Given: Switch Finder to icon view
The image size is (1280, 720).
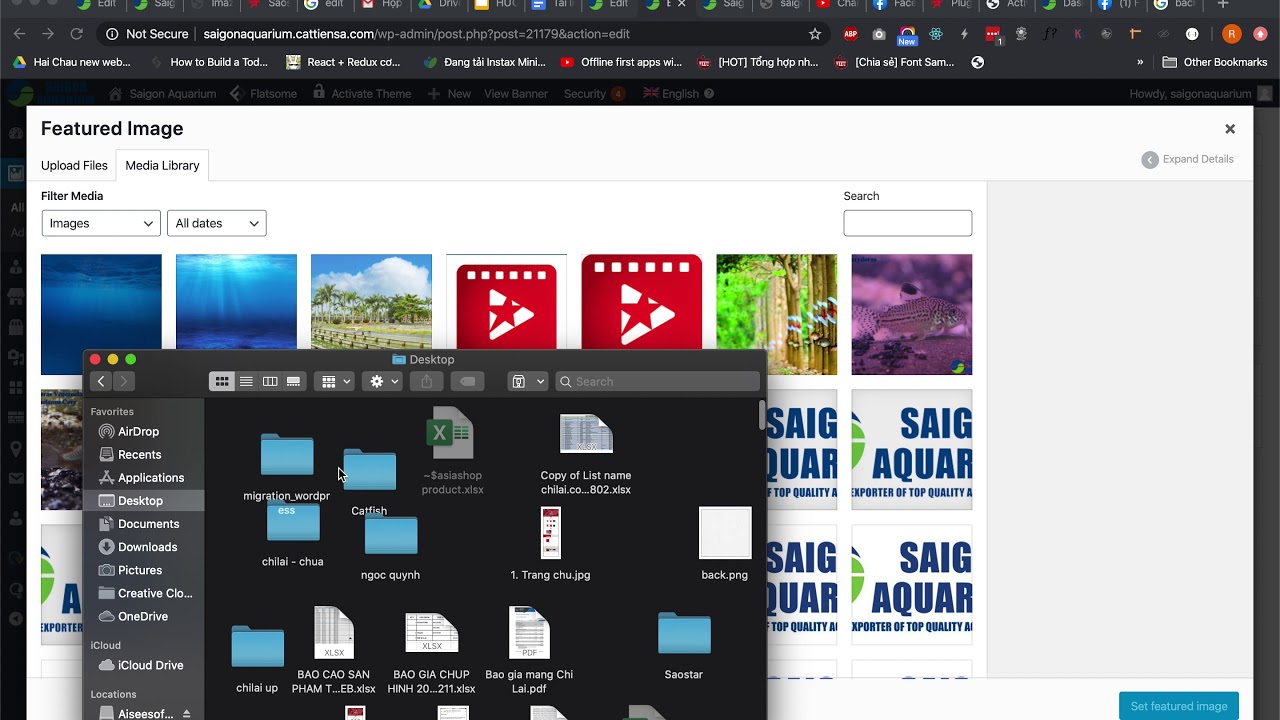Looking at the screenshot, I should [x=222, y=381].
